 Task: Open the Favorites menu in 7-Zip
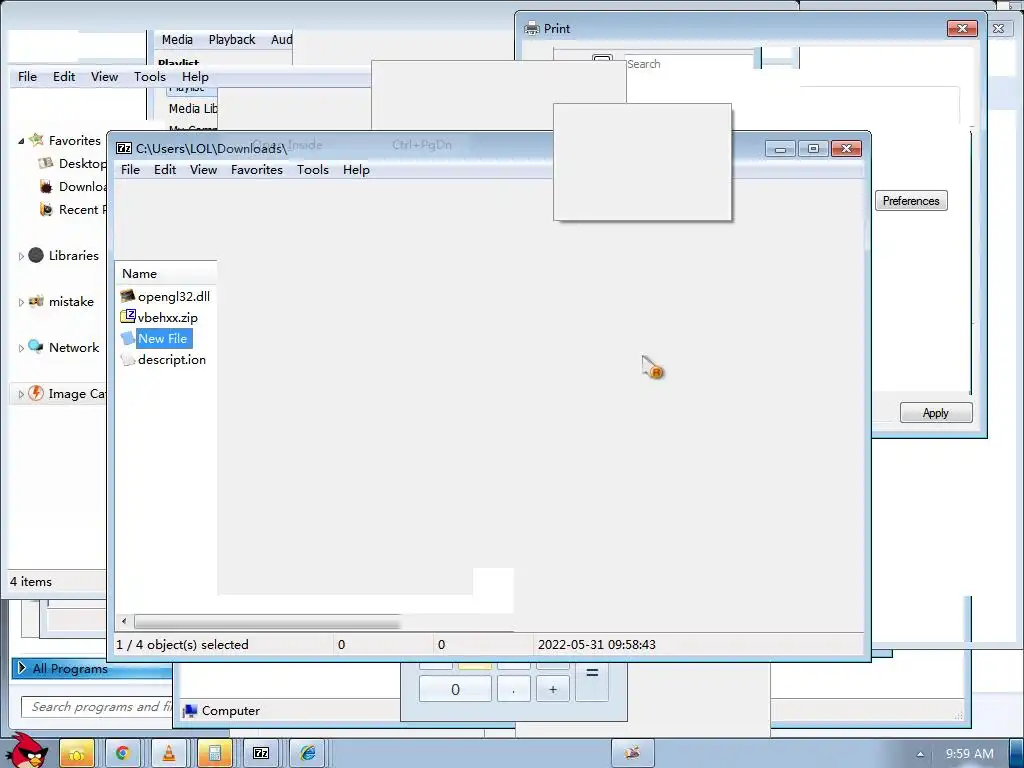257,170
